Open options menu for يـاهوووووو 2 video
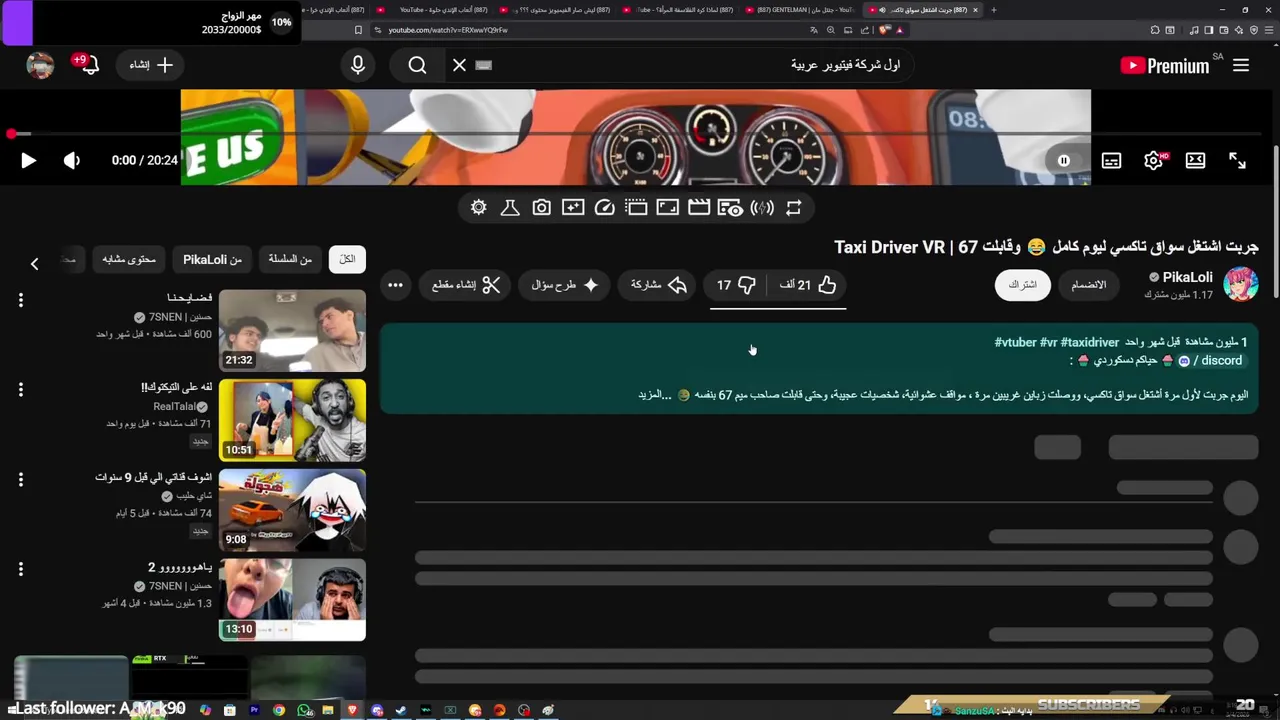Image resolution: width=1280 pixels, height=720 pixels. (20, 569)
